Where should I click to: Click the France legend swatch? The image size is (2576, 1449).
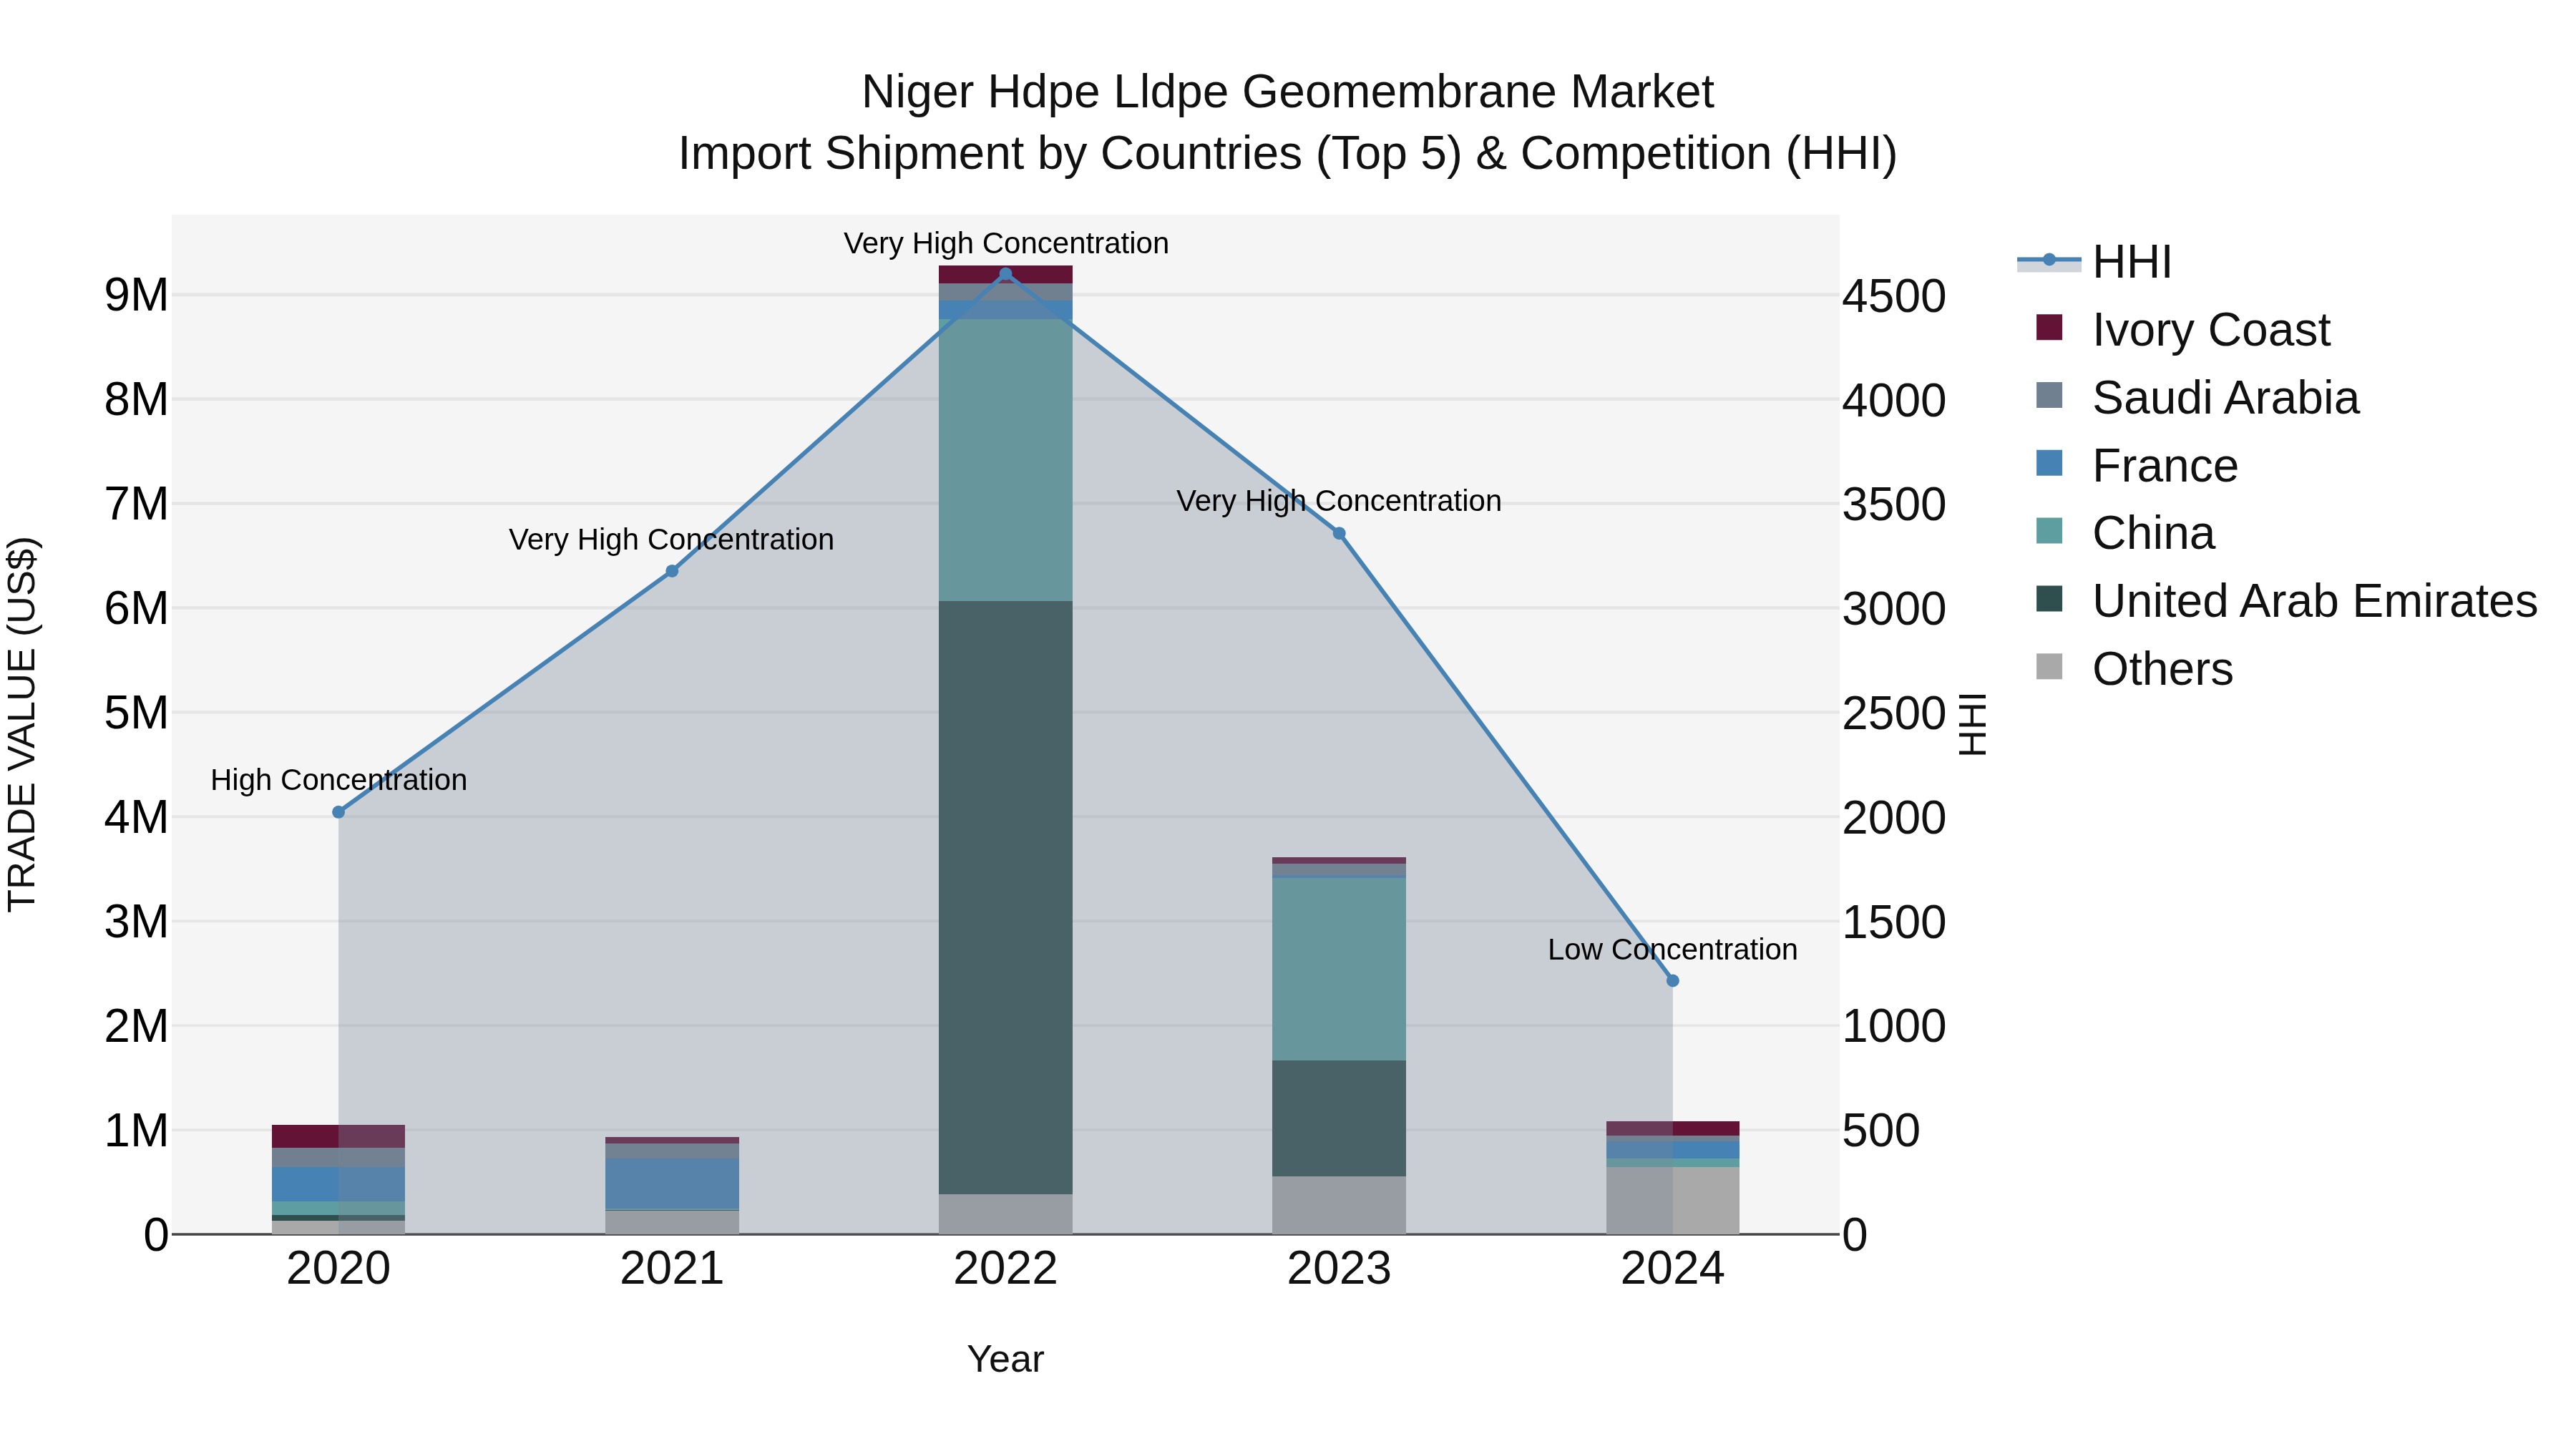pyautogui.click(x=2049, y=463)
